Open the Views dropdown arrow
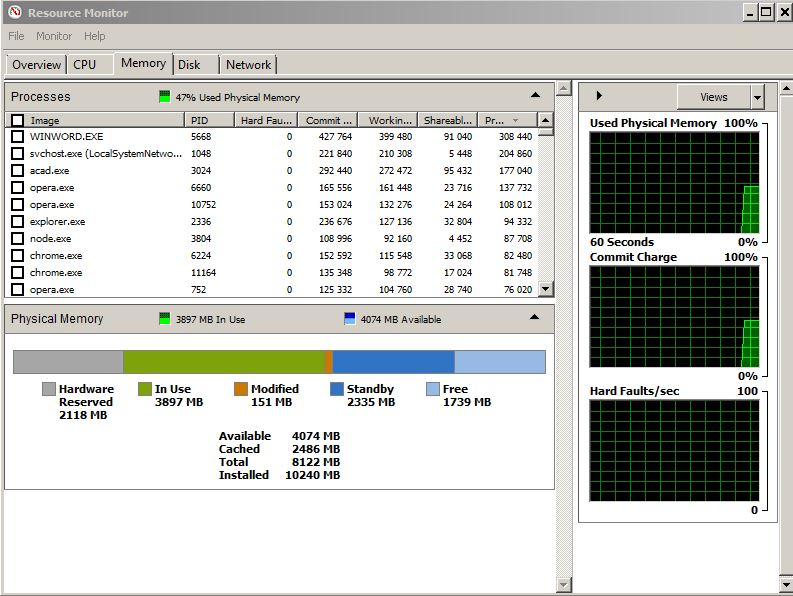The width and height of the screenshot is (793, 596). click(757, 97)
